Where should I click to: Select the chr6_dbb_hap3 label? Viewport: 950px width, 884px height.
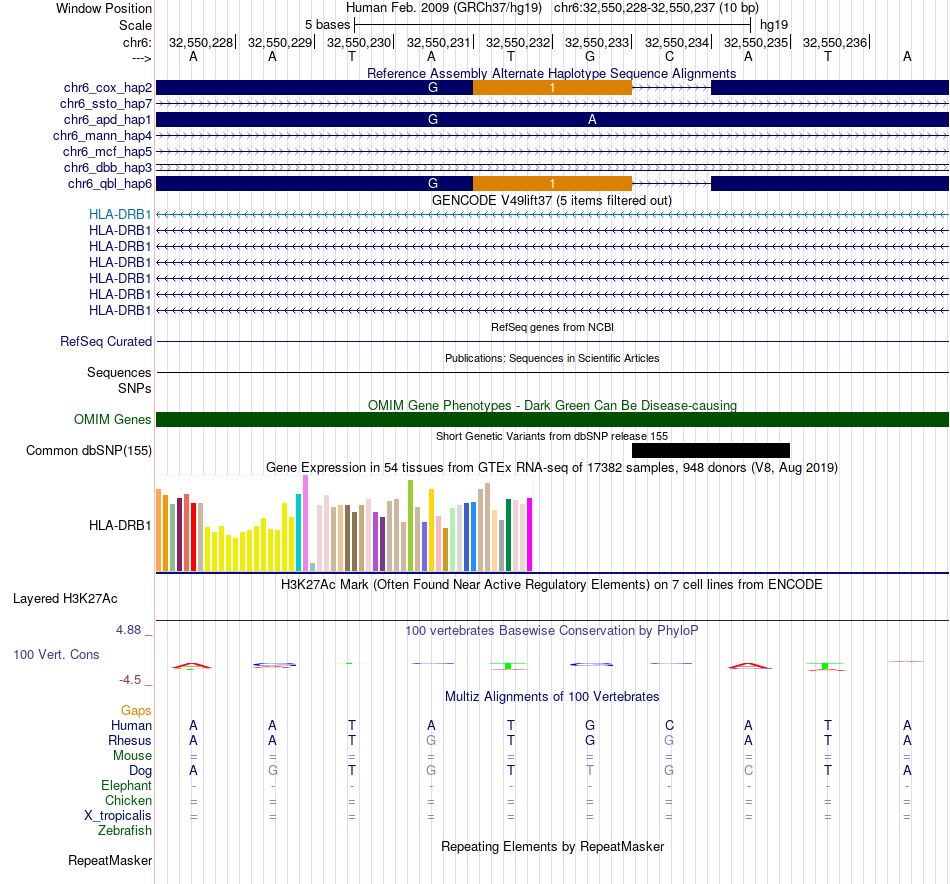pos(107,168)
